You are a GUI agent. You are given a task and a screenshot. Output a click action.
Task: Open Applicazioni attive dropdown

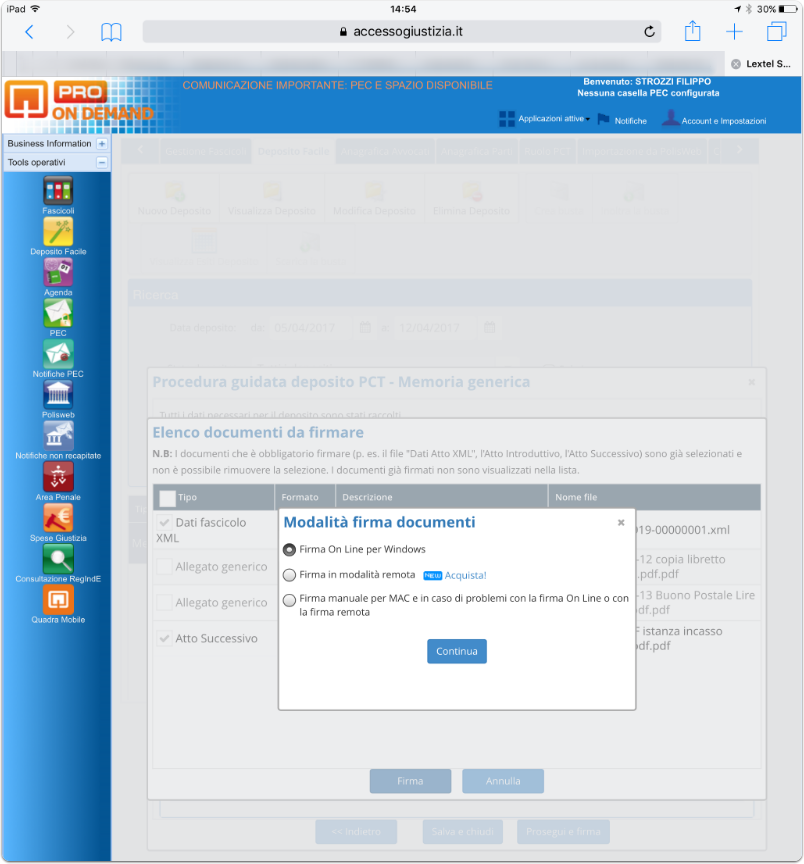(544, 118)
